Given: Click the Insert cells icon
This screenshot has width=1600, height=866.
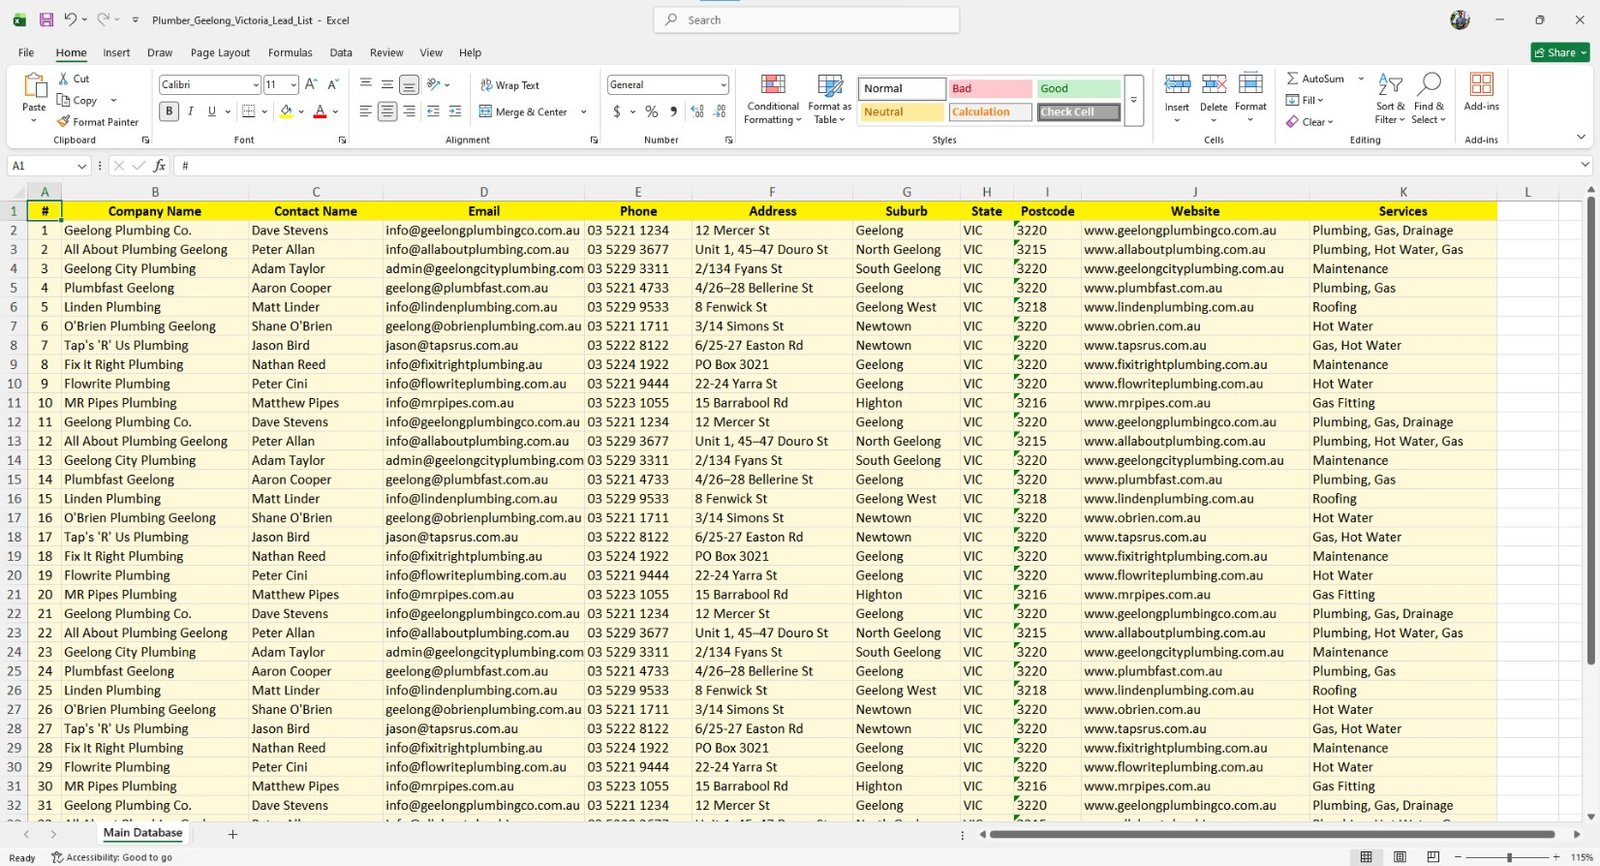Looking at the screenshot, I should pos(1177,85).
